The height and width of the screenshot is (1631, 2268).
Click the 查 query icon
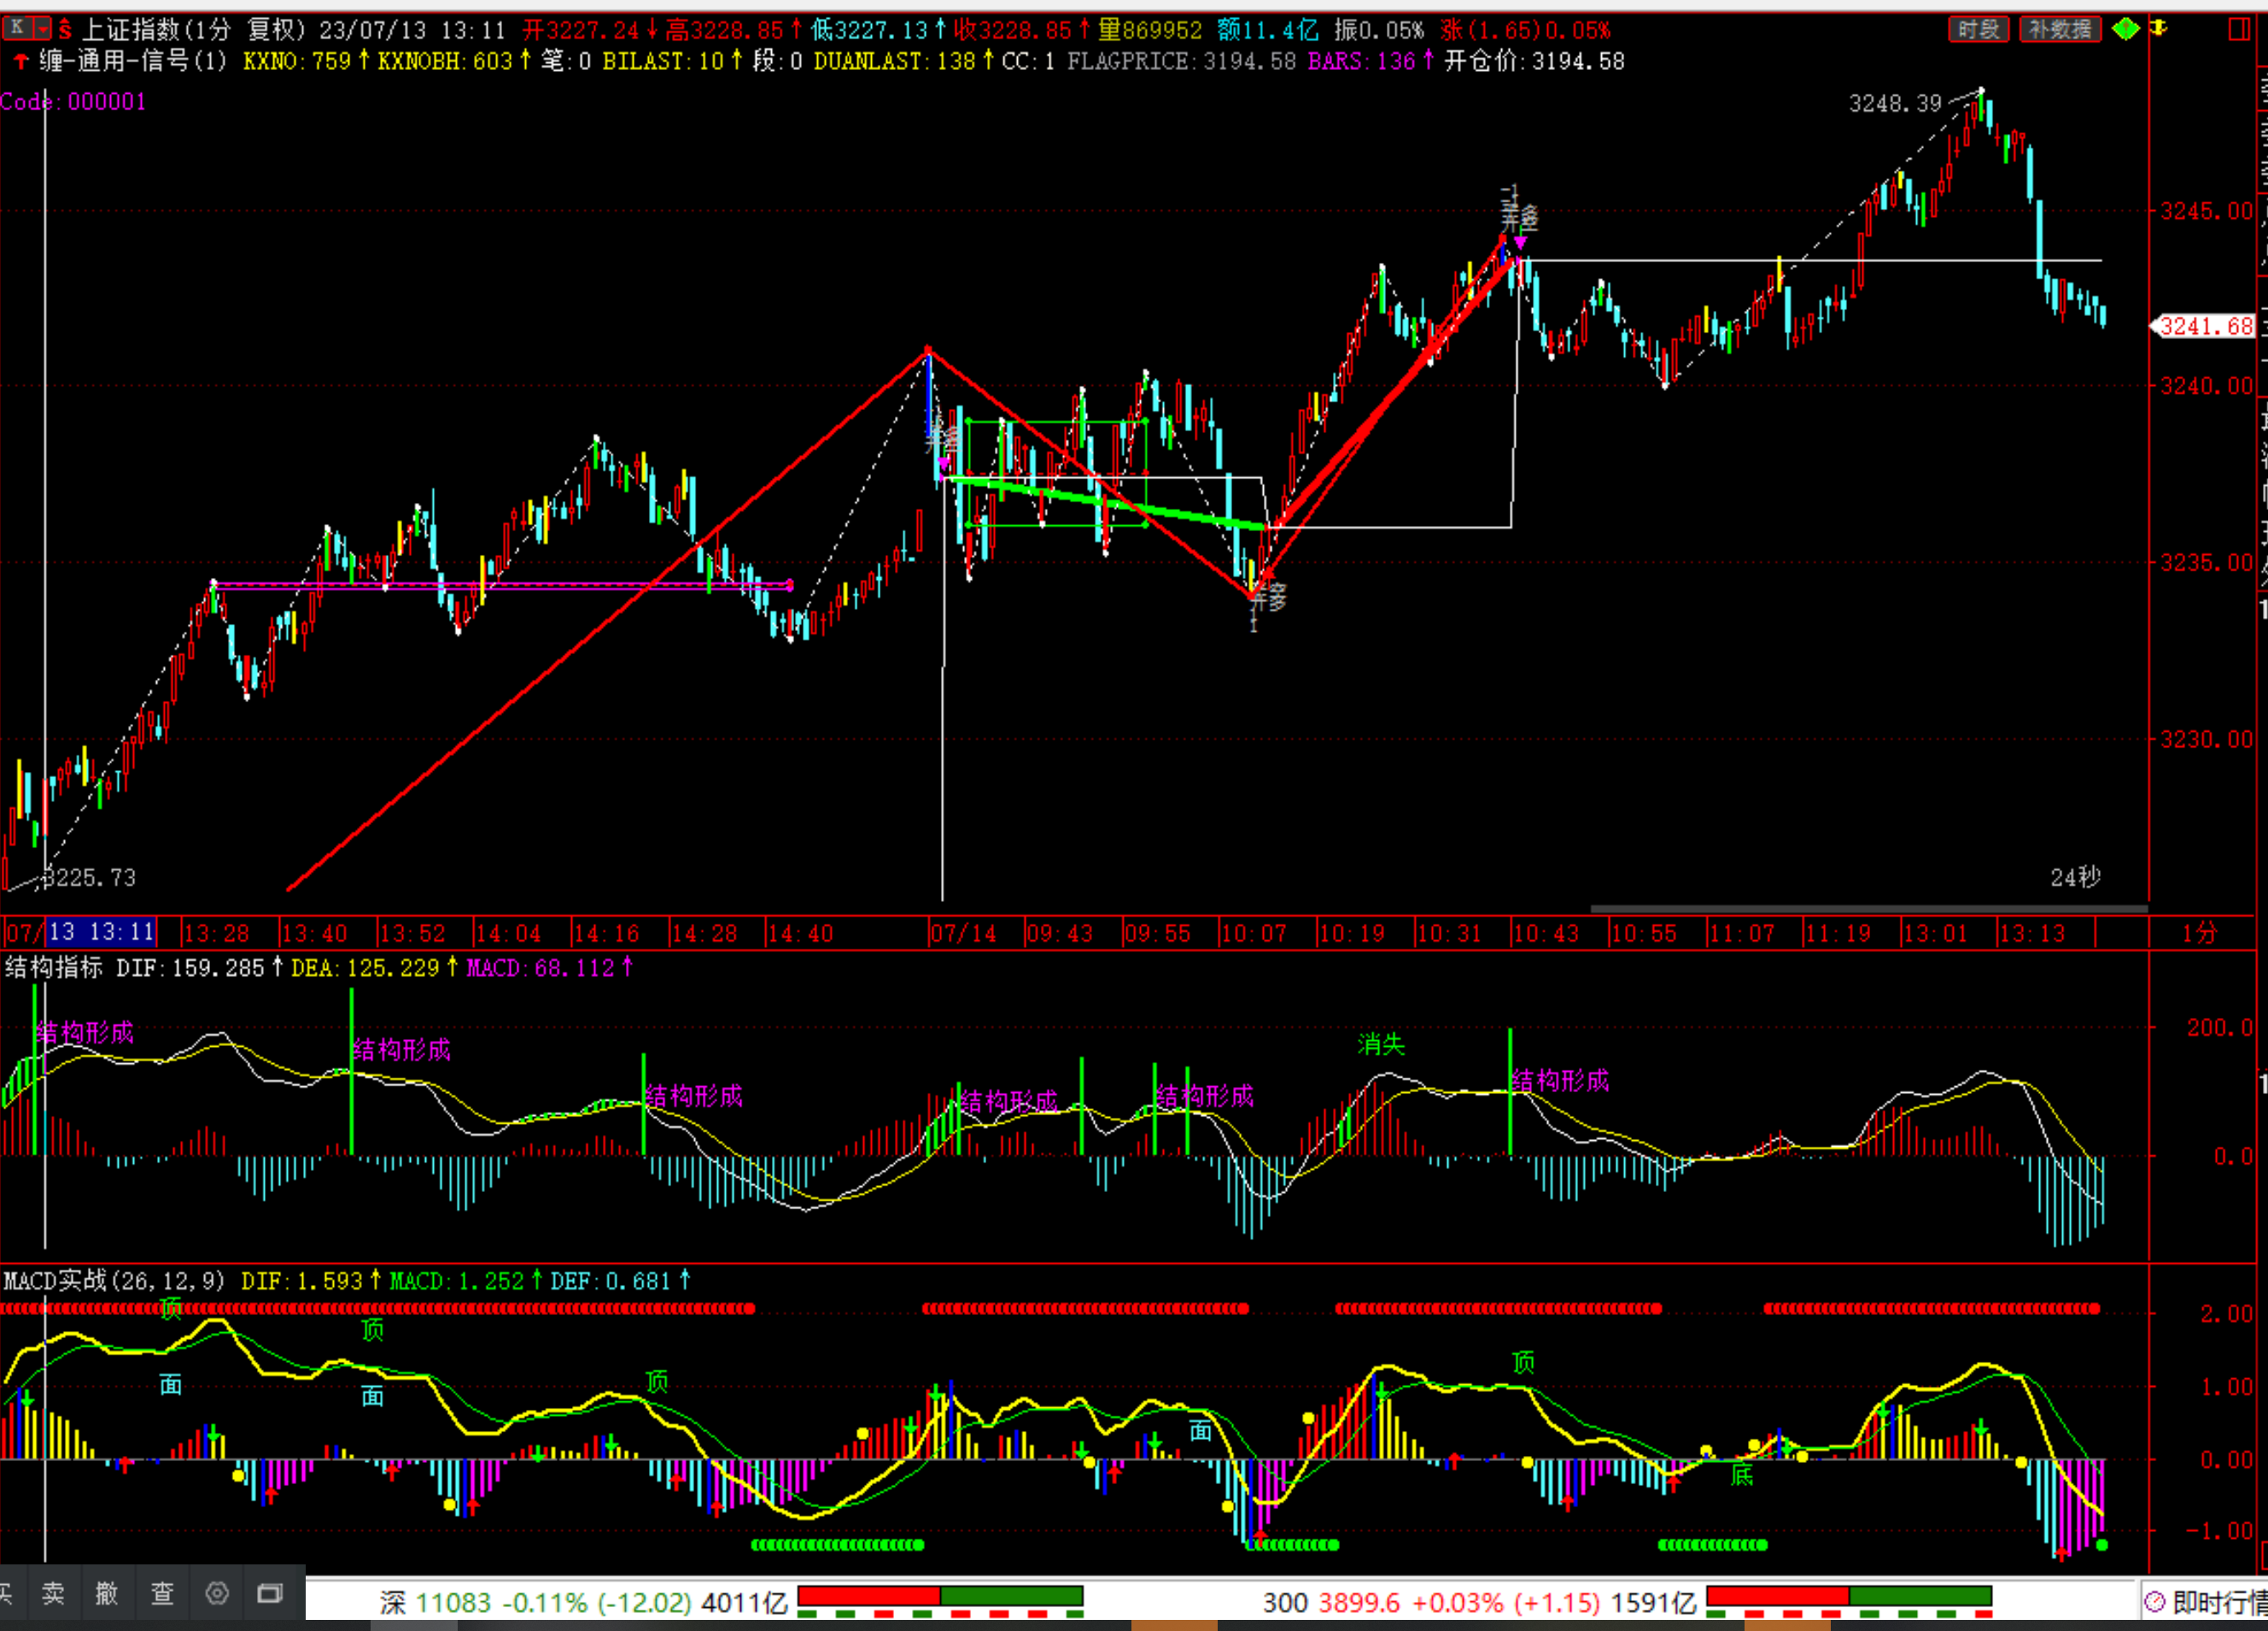click(162, 1593)
